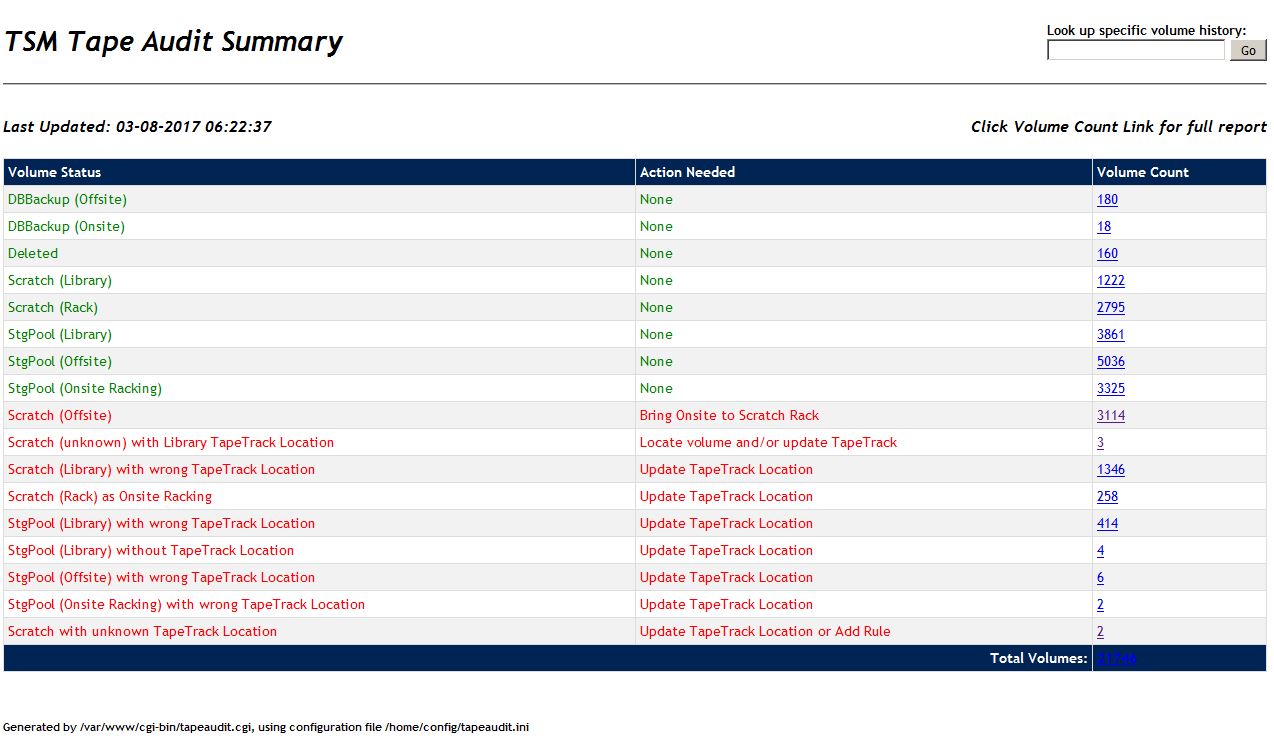Open the 1346 volume count link

(x=1111, y=470)
